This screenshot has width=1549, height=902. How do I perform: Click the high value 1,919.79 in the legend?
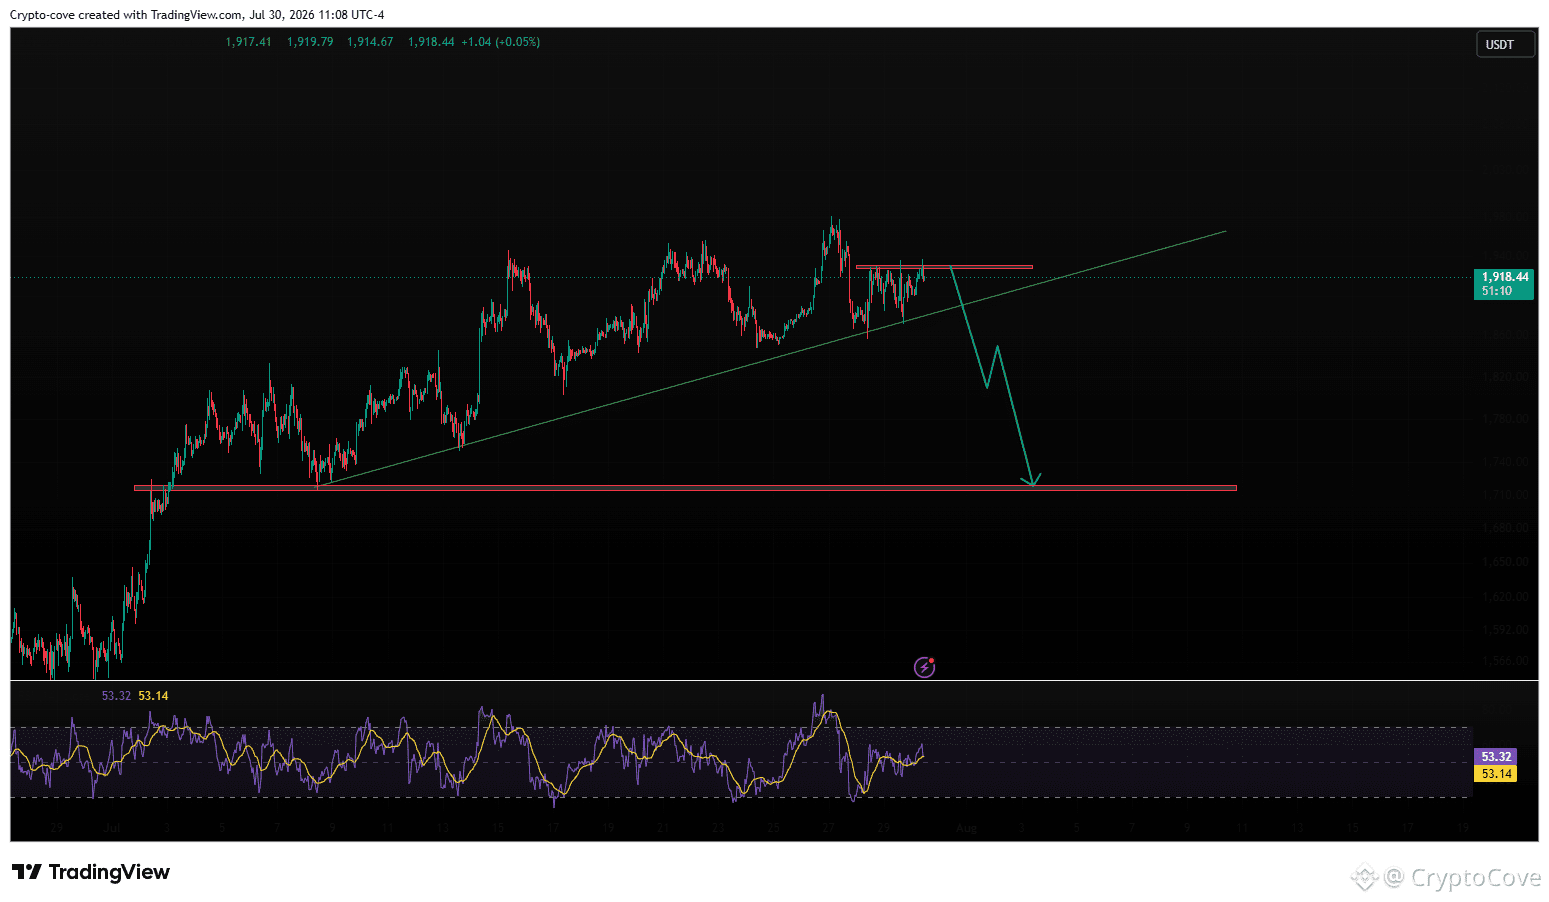coord(310,42)
